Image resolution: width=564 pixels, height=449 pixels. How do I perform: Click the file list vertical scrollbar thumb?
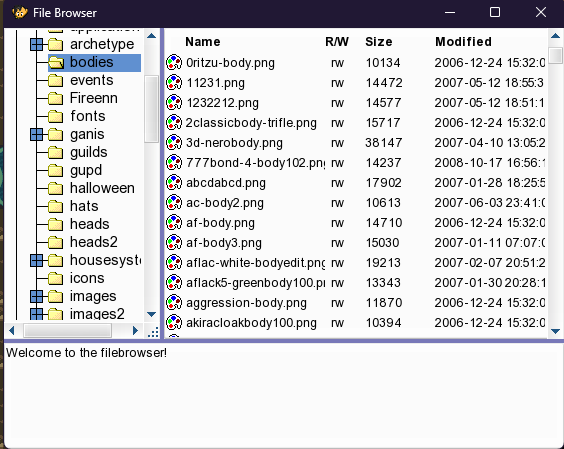[x=555, y=55]
